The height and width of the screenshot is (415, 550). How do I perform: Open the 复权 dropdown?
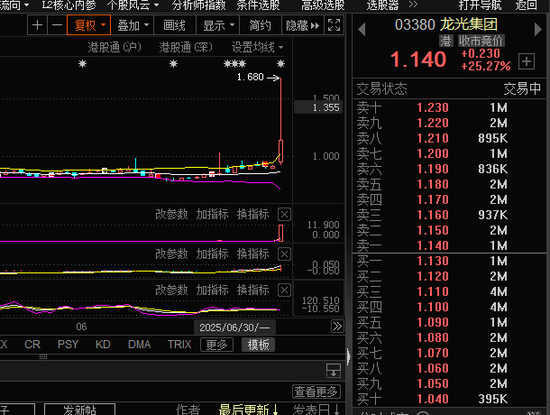pyautogui.click(x=89, y=25)
